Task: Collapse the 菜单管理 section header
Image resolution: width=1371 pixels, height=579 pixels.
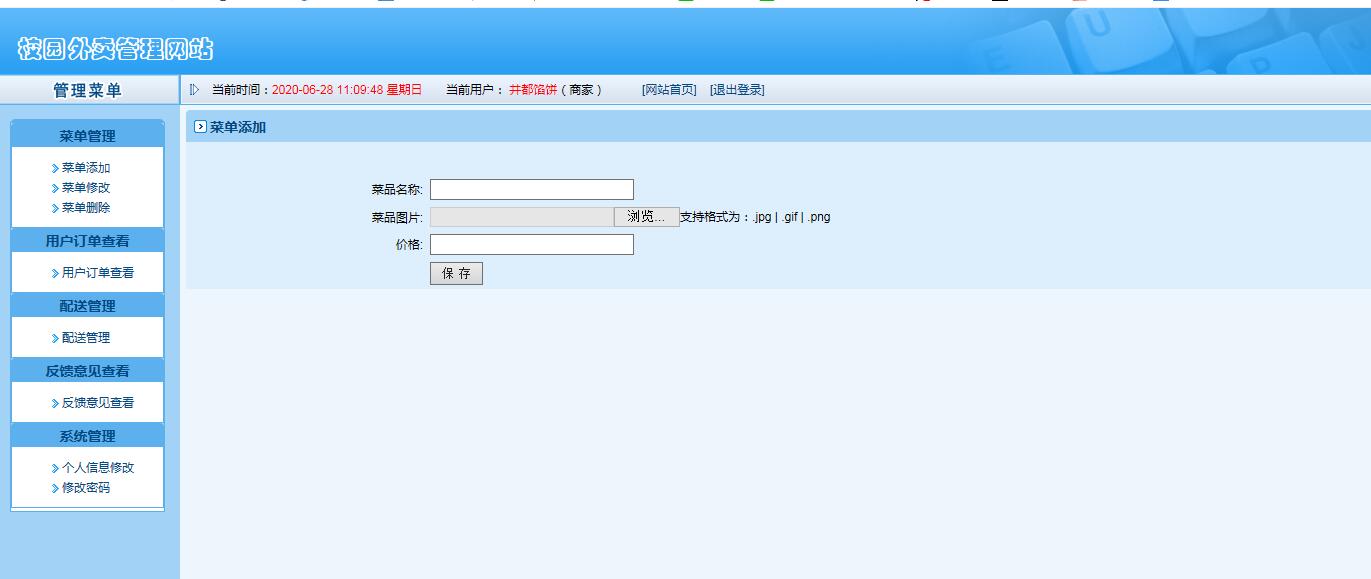Action: [87, 136]
